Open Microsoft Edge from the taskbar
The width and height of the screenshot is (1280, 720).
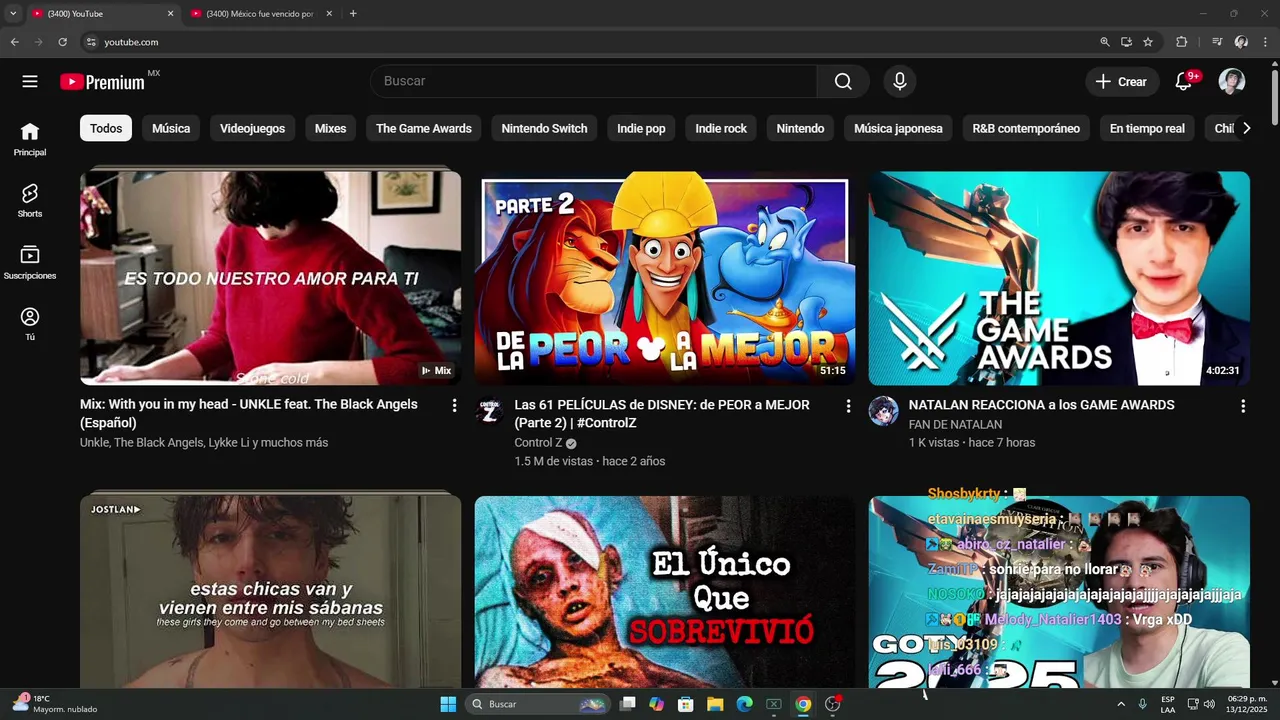[744, 704]
